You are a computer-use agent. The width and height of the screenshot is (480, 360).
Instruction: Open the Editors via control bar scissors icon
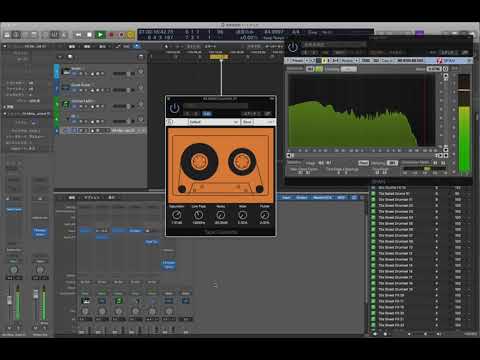pyautogui.click(x=64, y=35)
